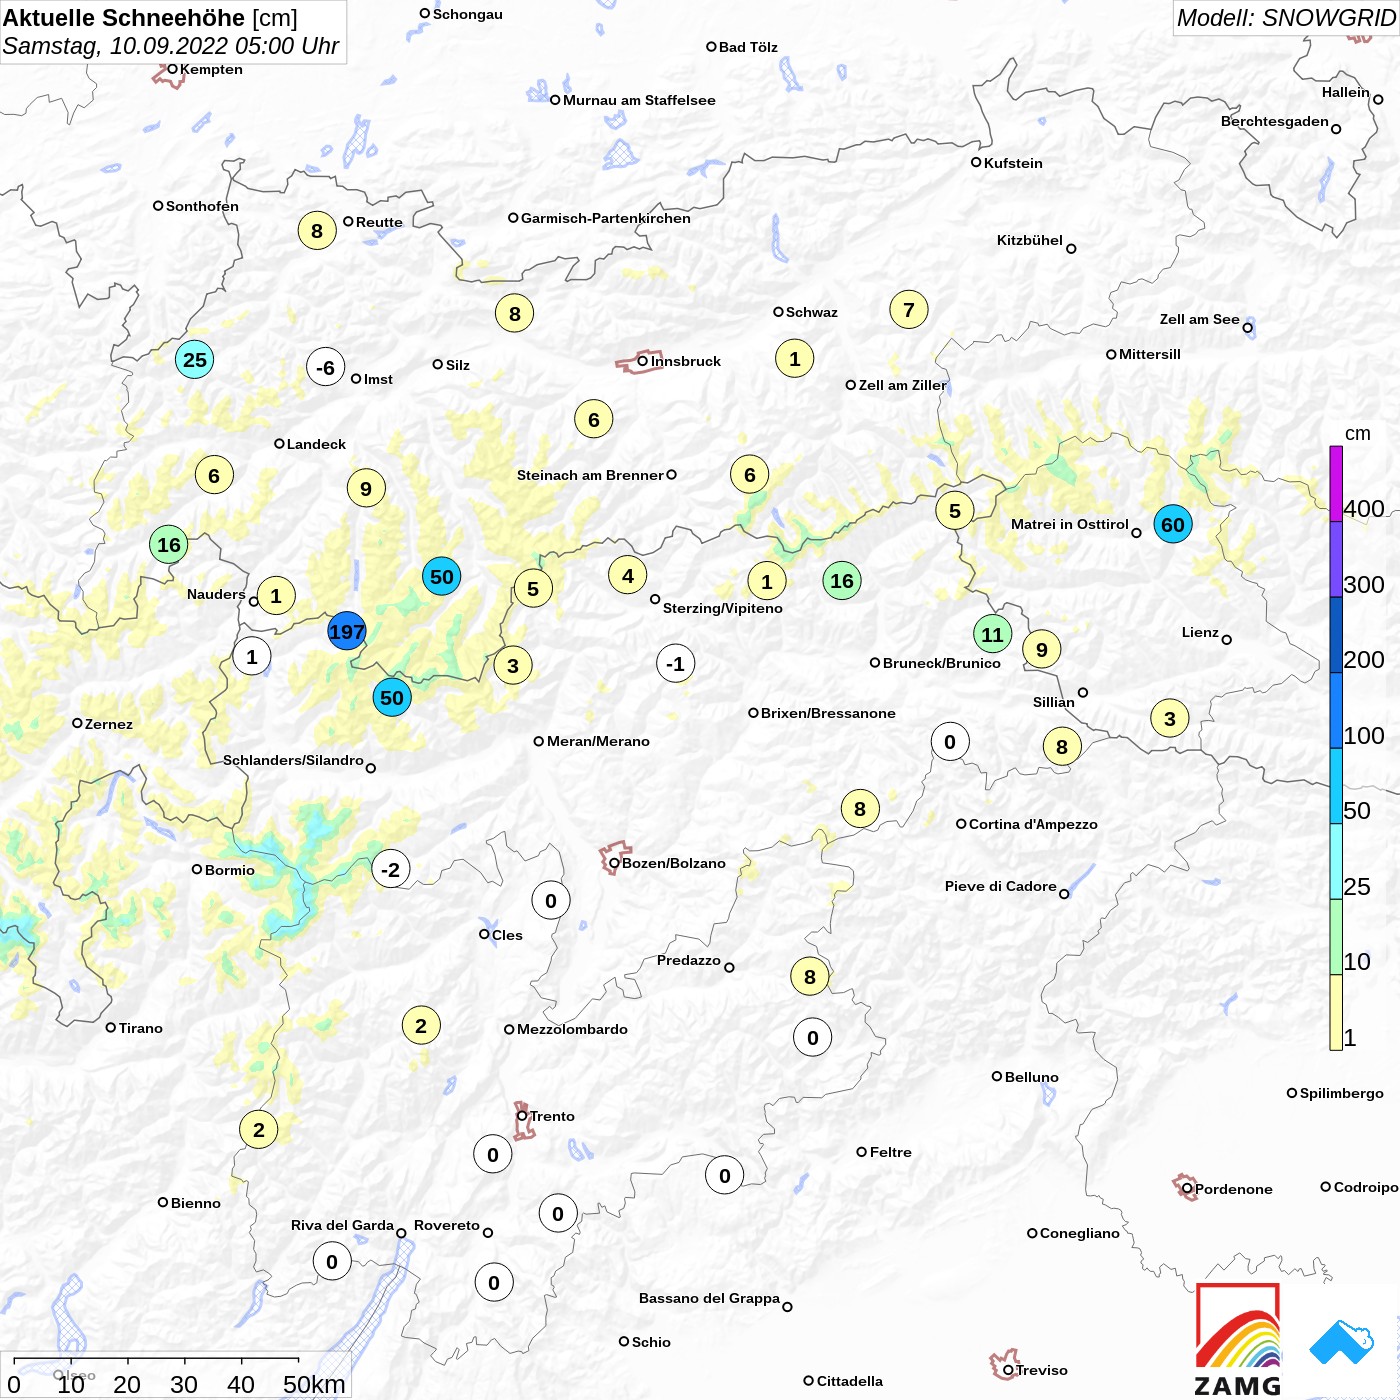The image size is (1400, 1400).
Task: Click the Belluno town label
Action: 1031,1077
